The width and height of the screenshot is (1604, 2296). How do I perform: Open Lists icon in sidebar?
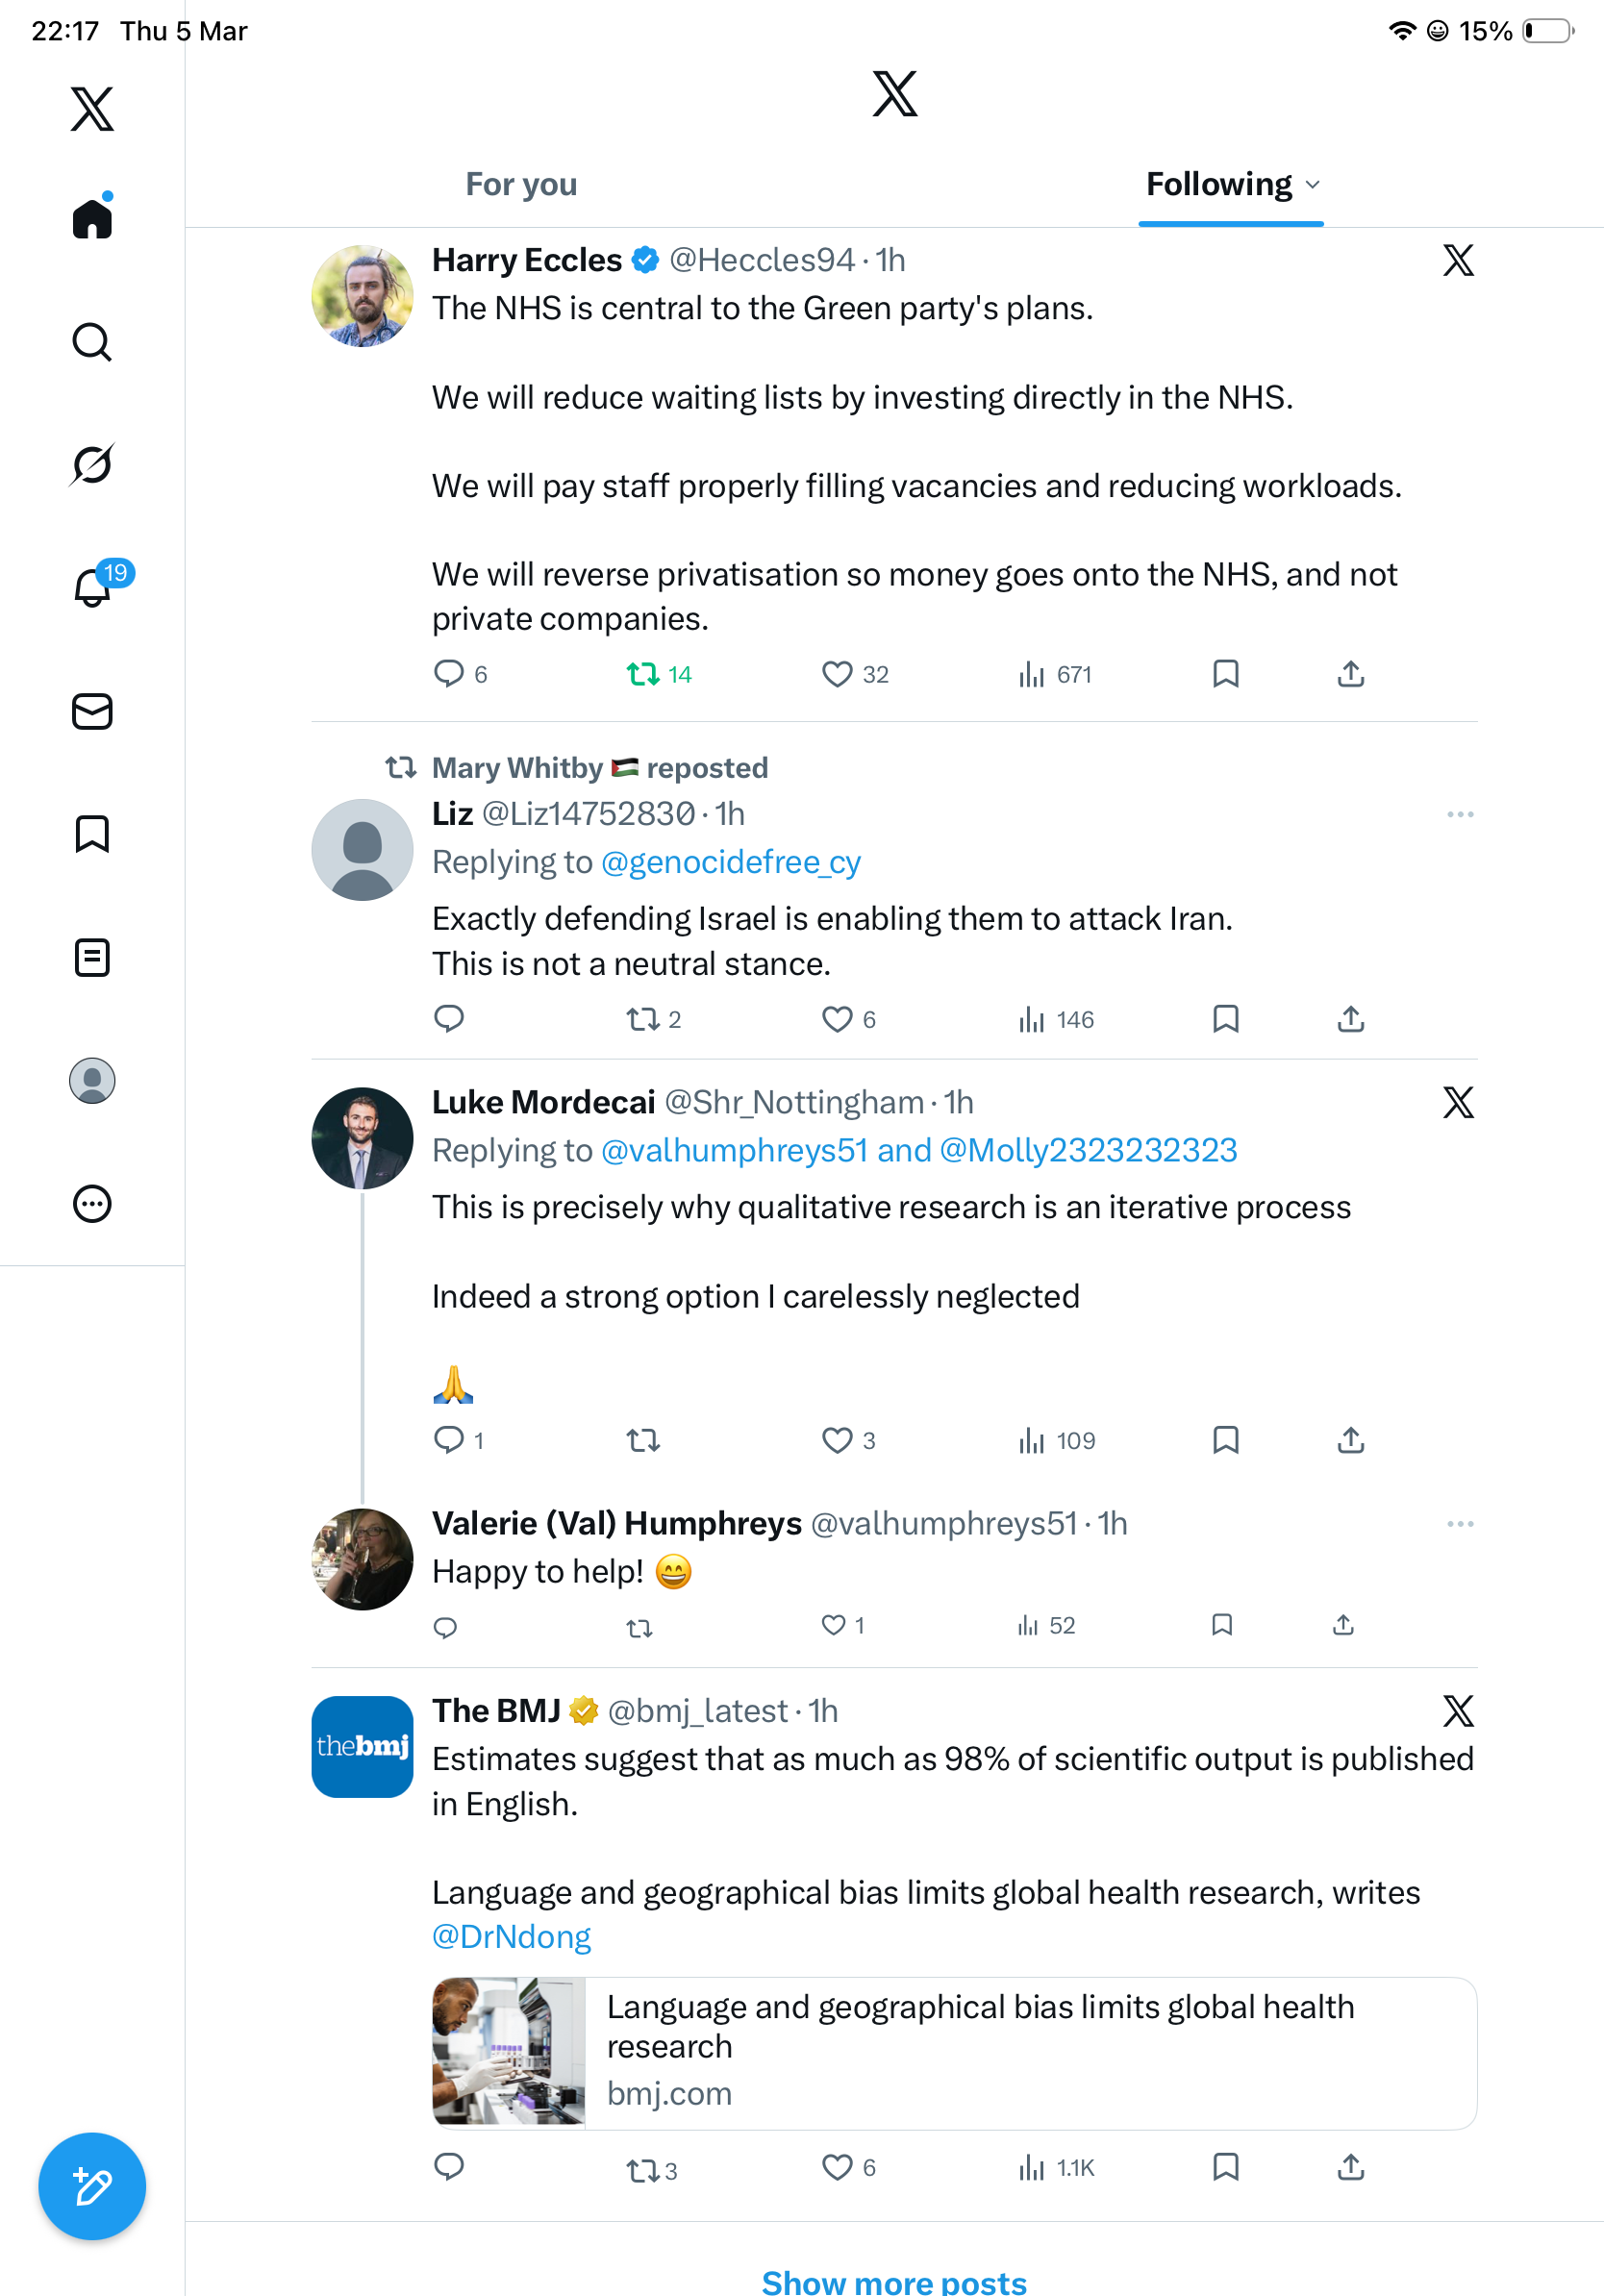[x=92, y=957]
